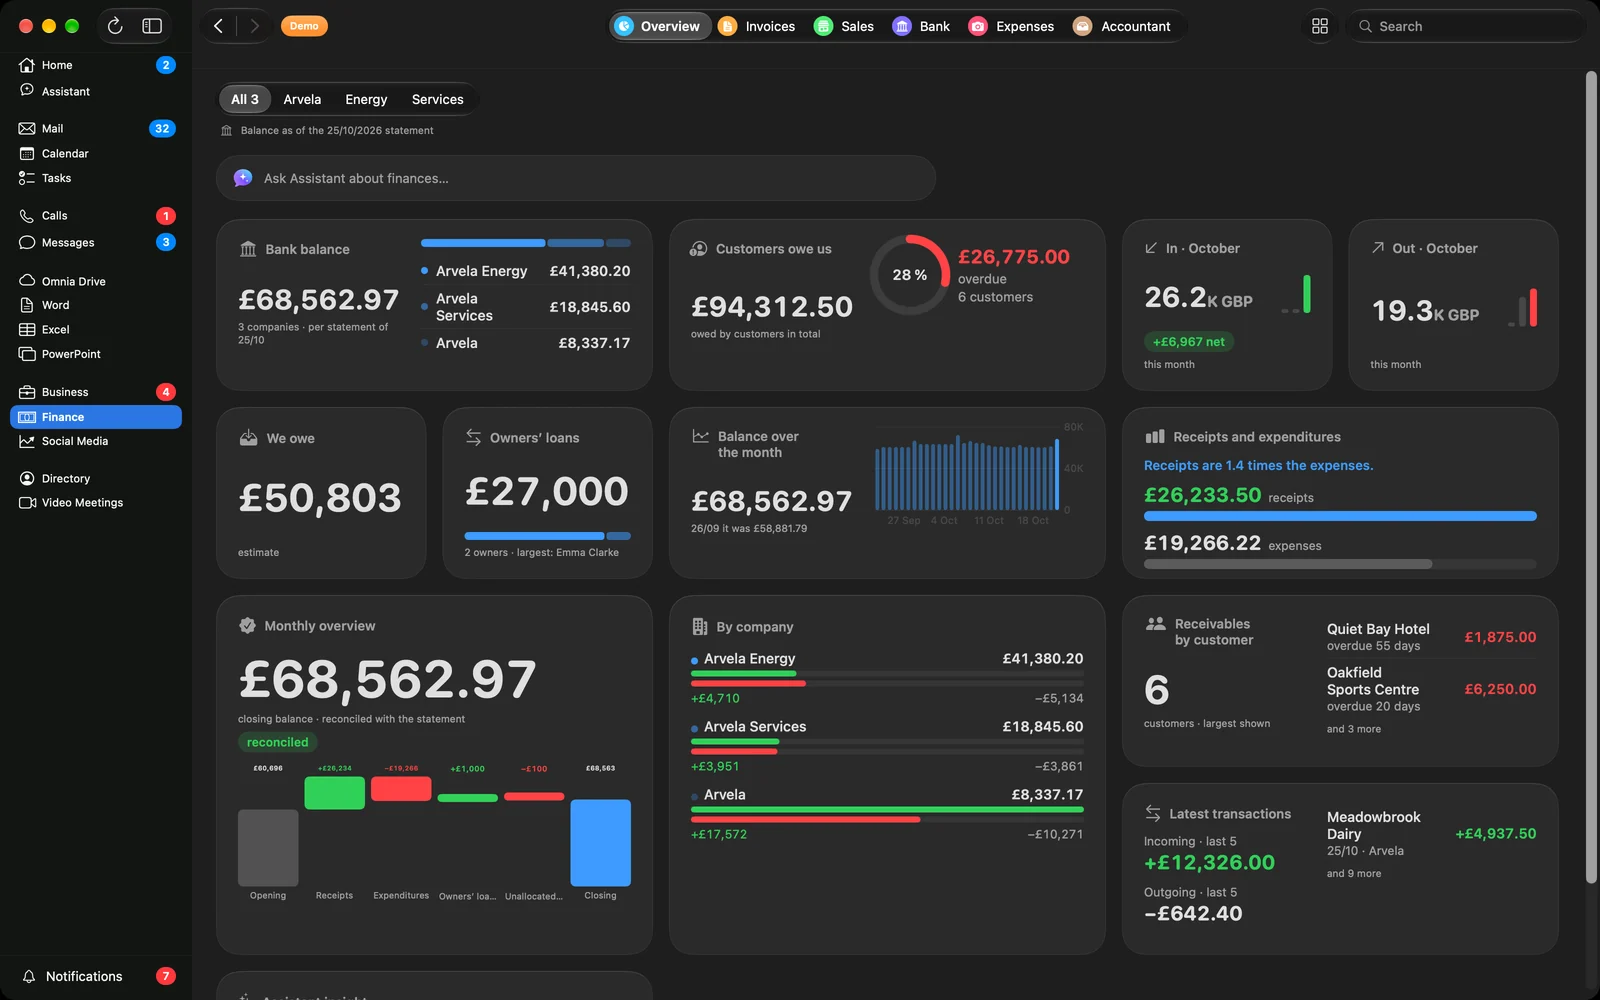The image size is (1600, 1000).
Task: Toggle the sidebar panel icon
Action: (x=152, y=26)
